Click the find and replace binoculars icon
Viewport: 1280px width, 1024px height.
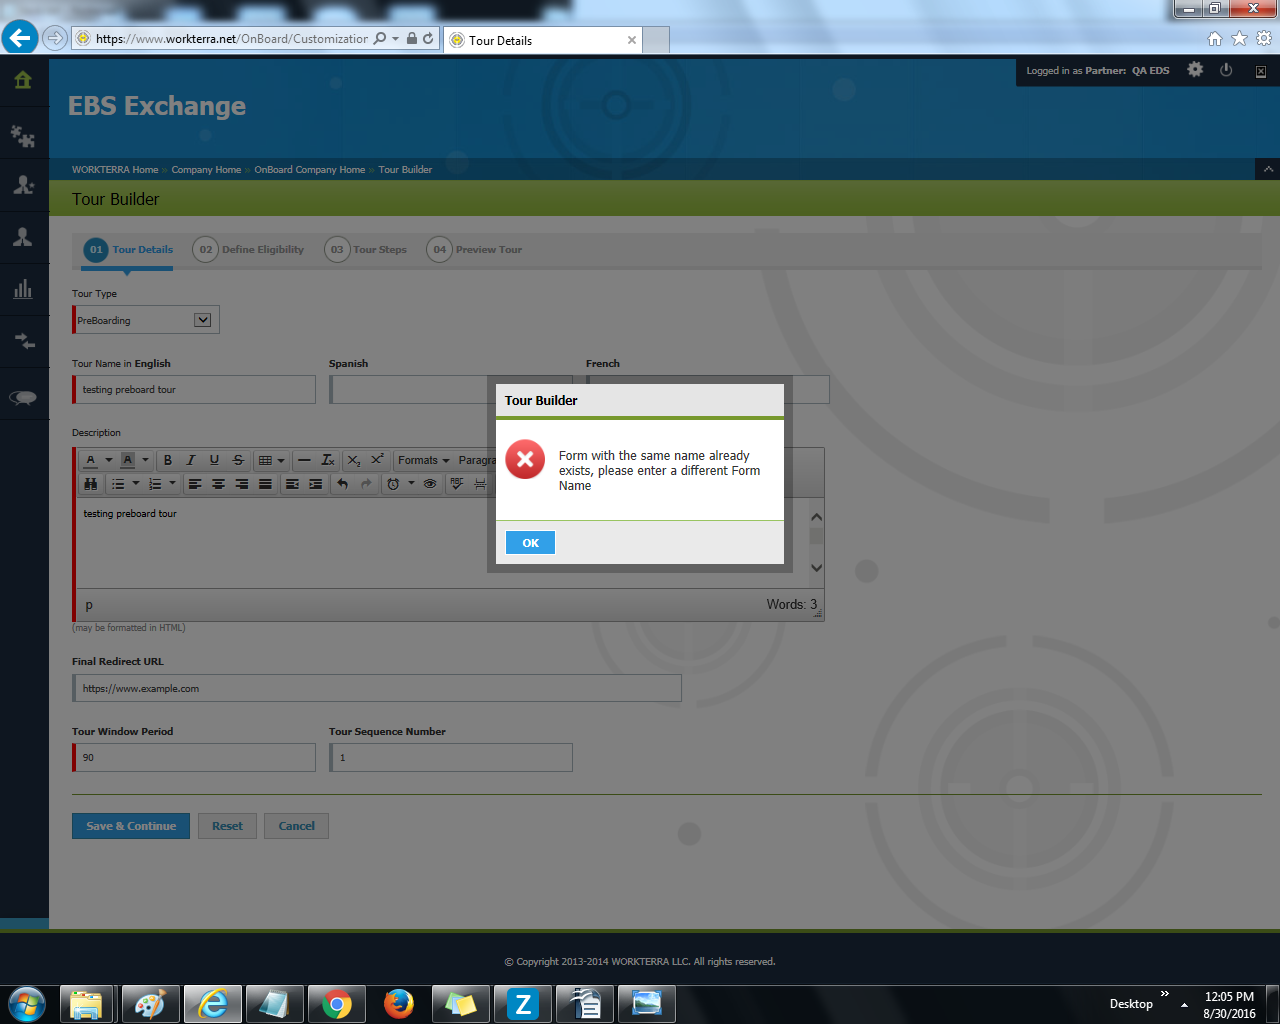[91, 484]
